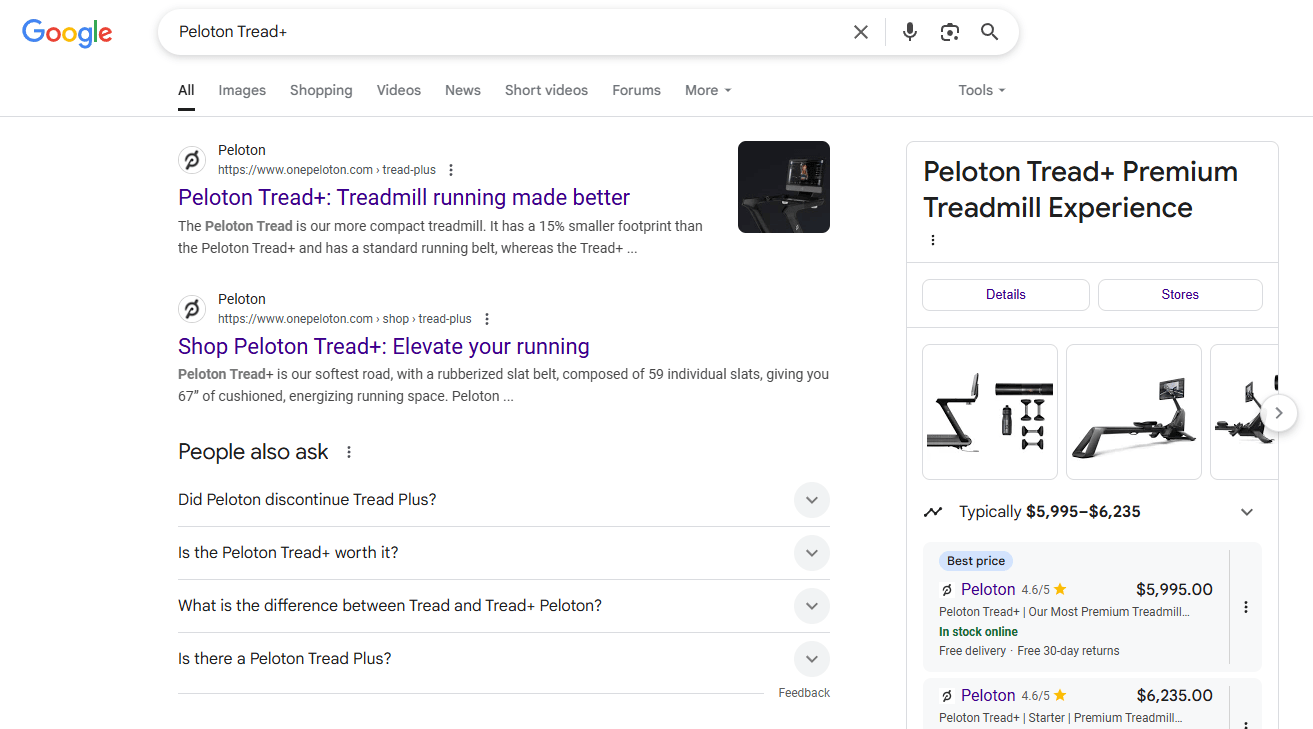Expand "Is there a Peloton Tread Plus?"
The width and height of the screenshot is (1313, 729).
tap(812, 659)
